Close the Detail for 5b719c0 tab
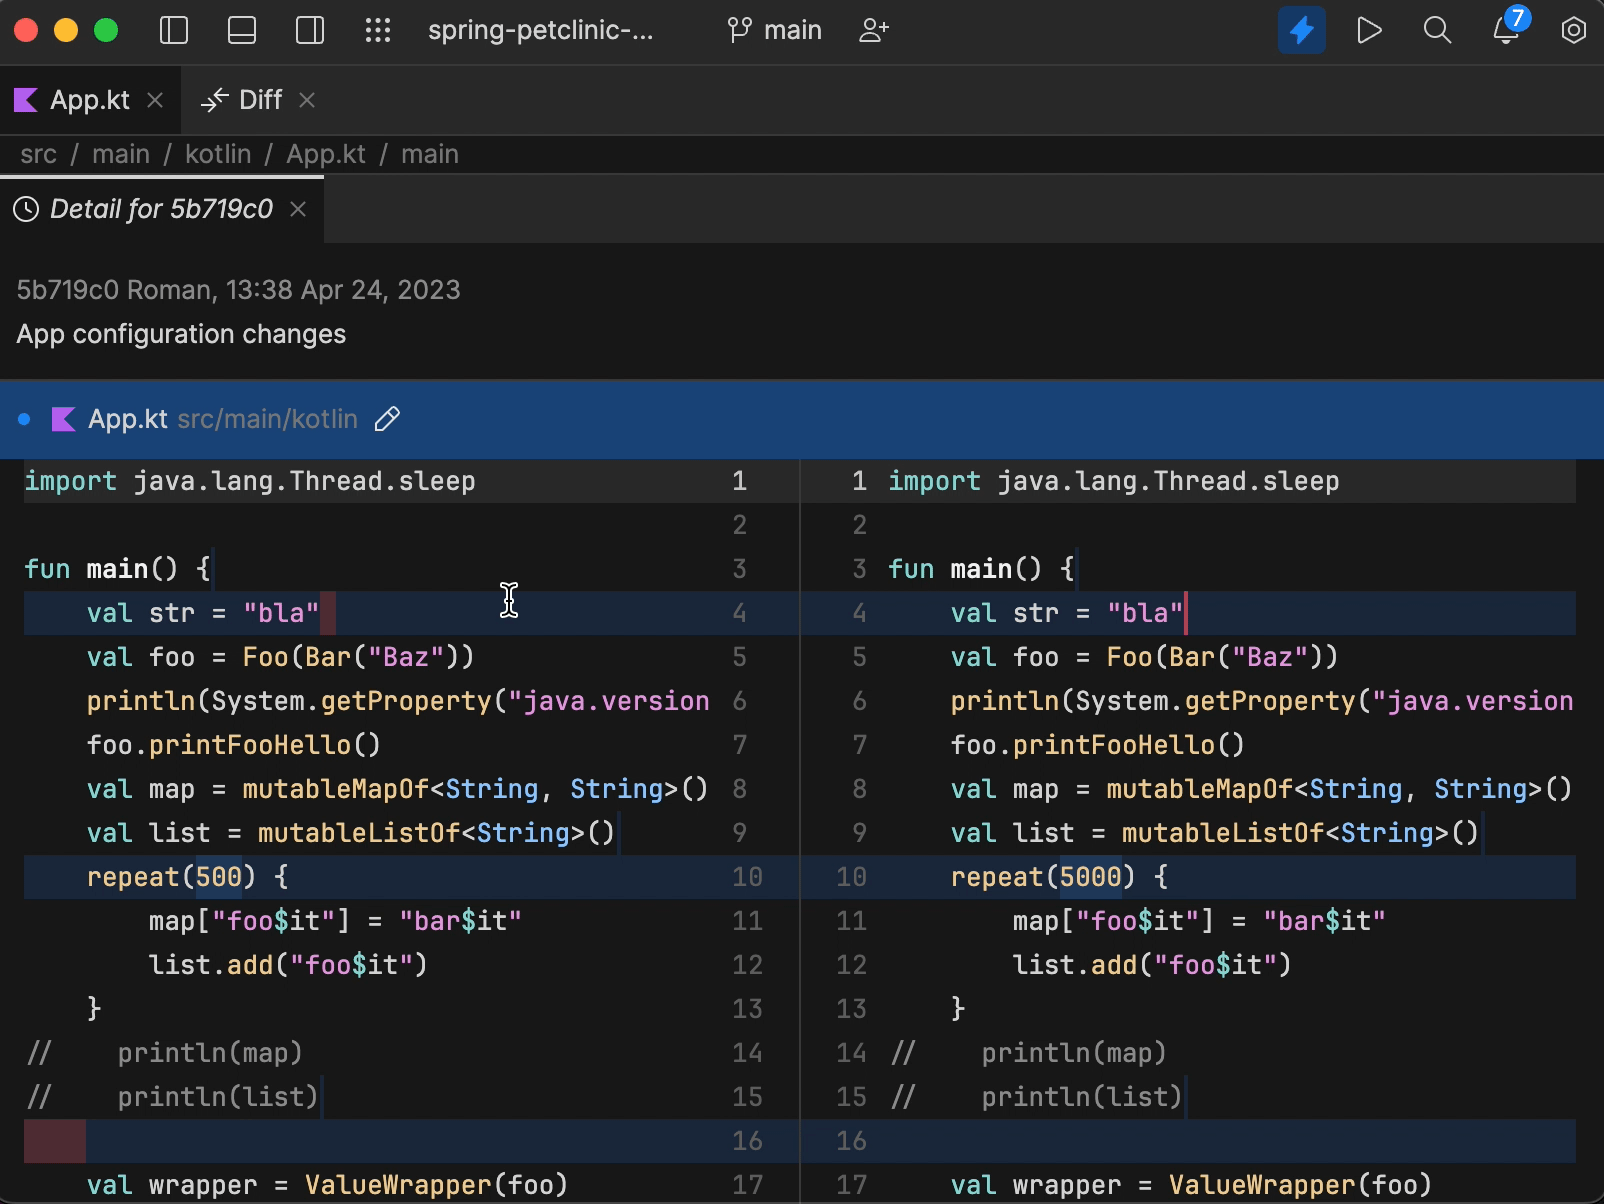Screen dimensions: 1604x1204 point(298,209)
